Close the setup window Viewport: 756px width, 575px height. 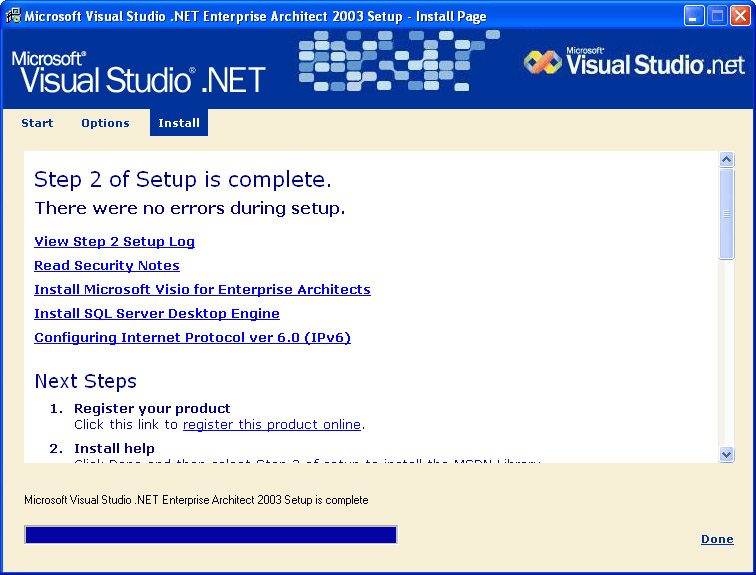click(x=740, y=16)
